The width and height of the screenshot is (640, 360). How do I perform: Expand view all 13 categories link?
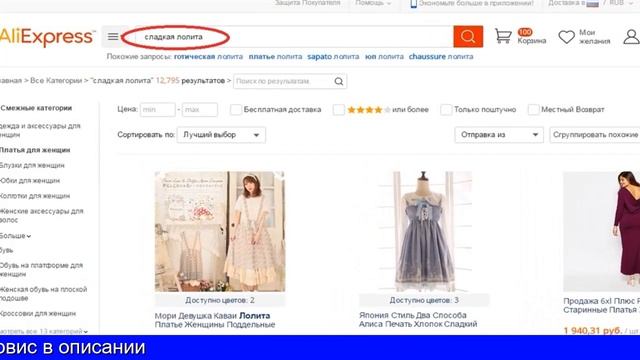[44, 331]
